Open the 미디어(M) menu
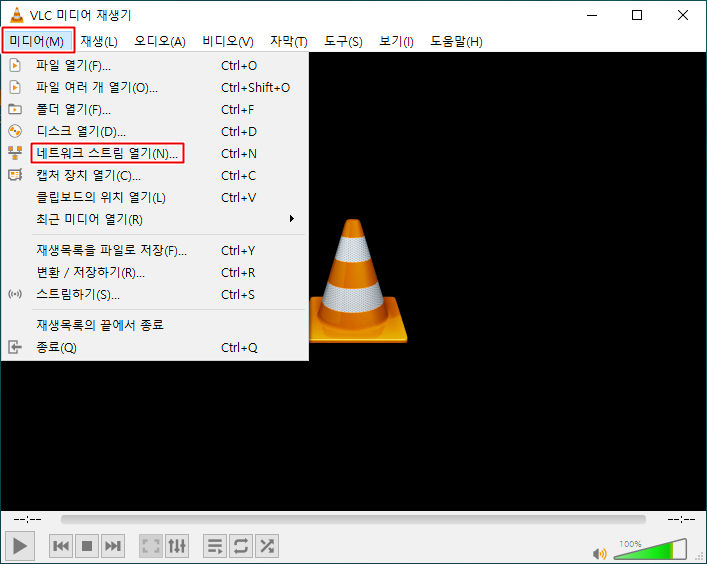This screenshot has width=707, height=564. tap(37, 41)
